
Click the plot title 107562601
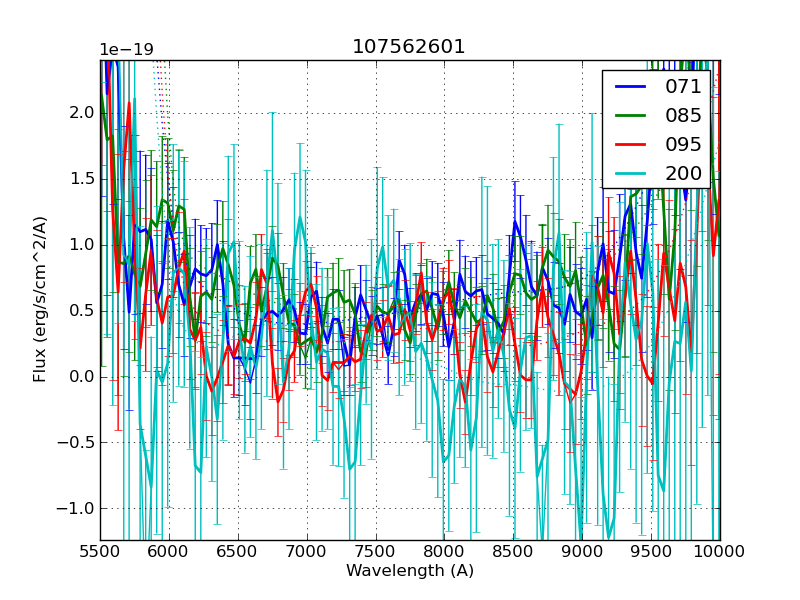point(409,47)
